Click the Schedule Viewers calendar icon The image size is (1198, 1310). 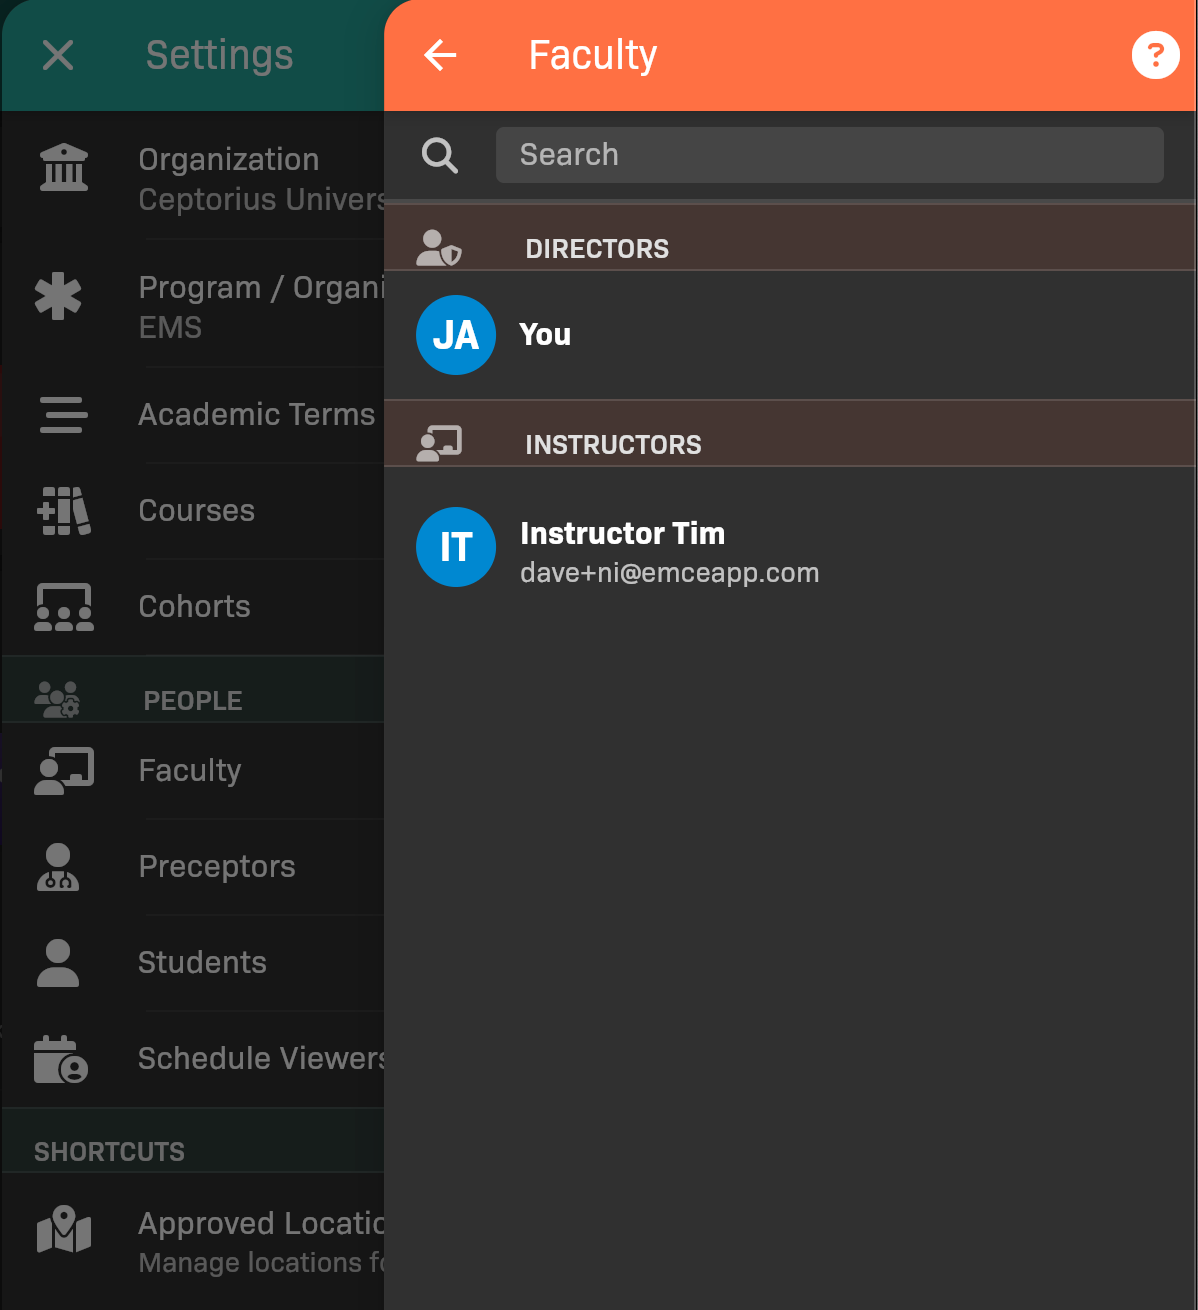click(60, 1059)
